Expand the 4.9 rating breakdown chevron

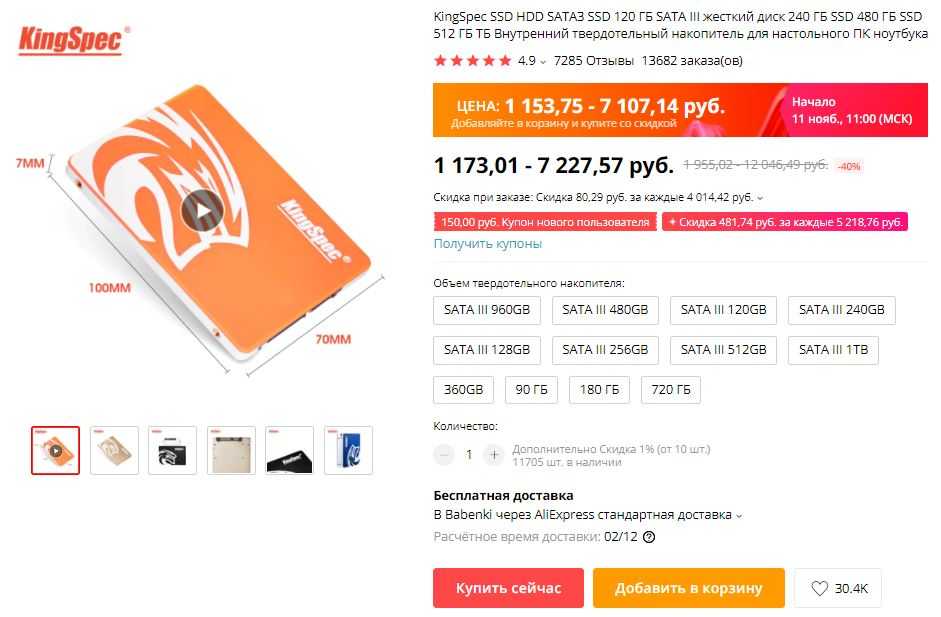pyautogui.click(x=543, y=61)
